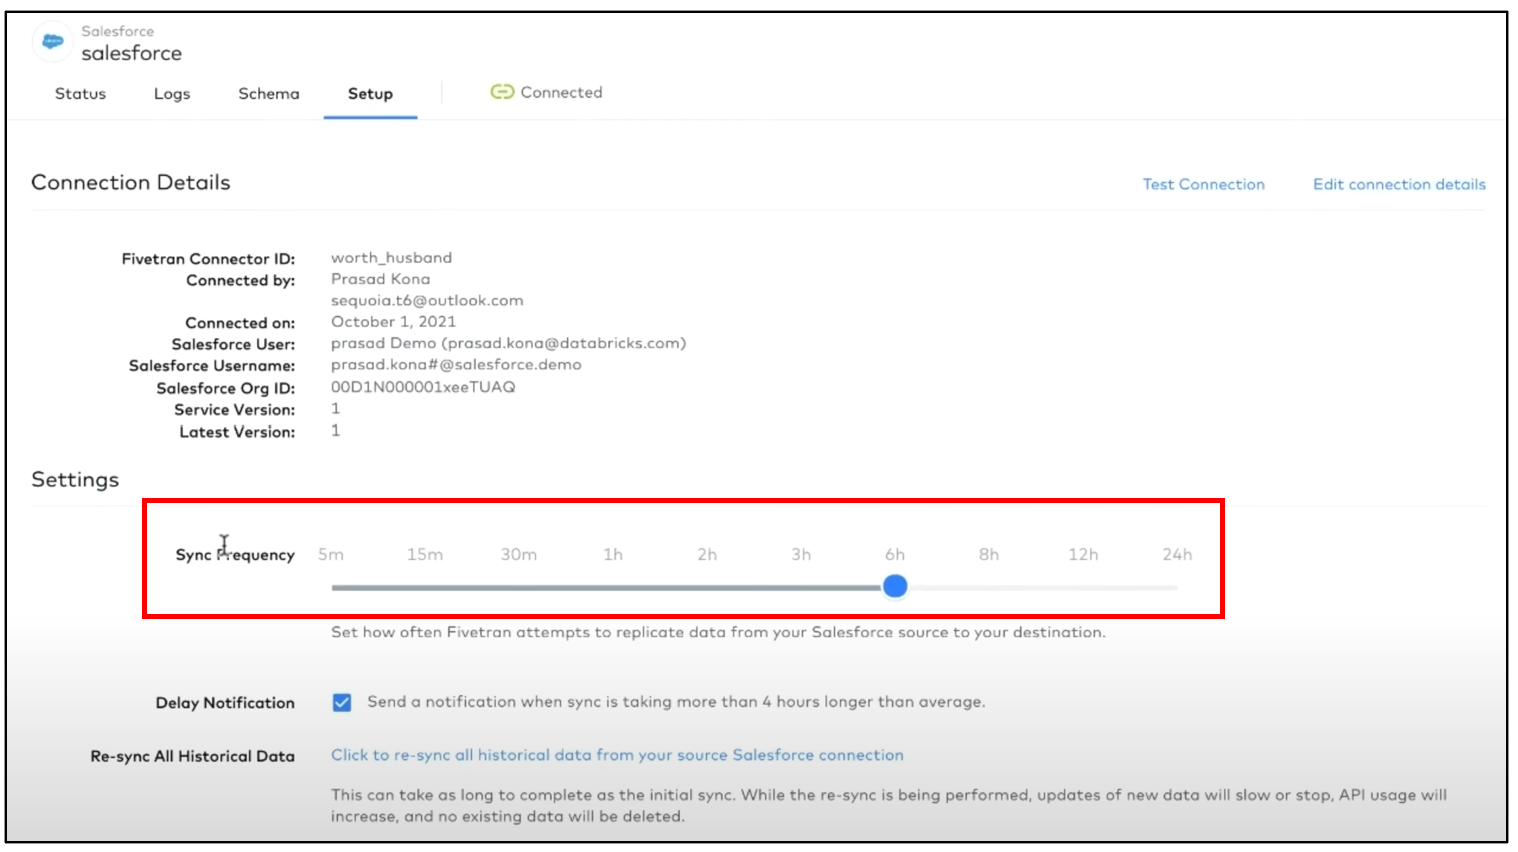Select the Setup tab
Viewport: 1518px width, 852px height.
coord(370,93)
